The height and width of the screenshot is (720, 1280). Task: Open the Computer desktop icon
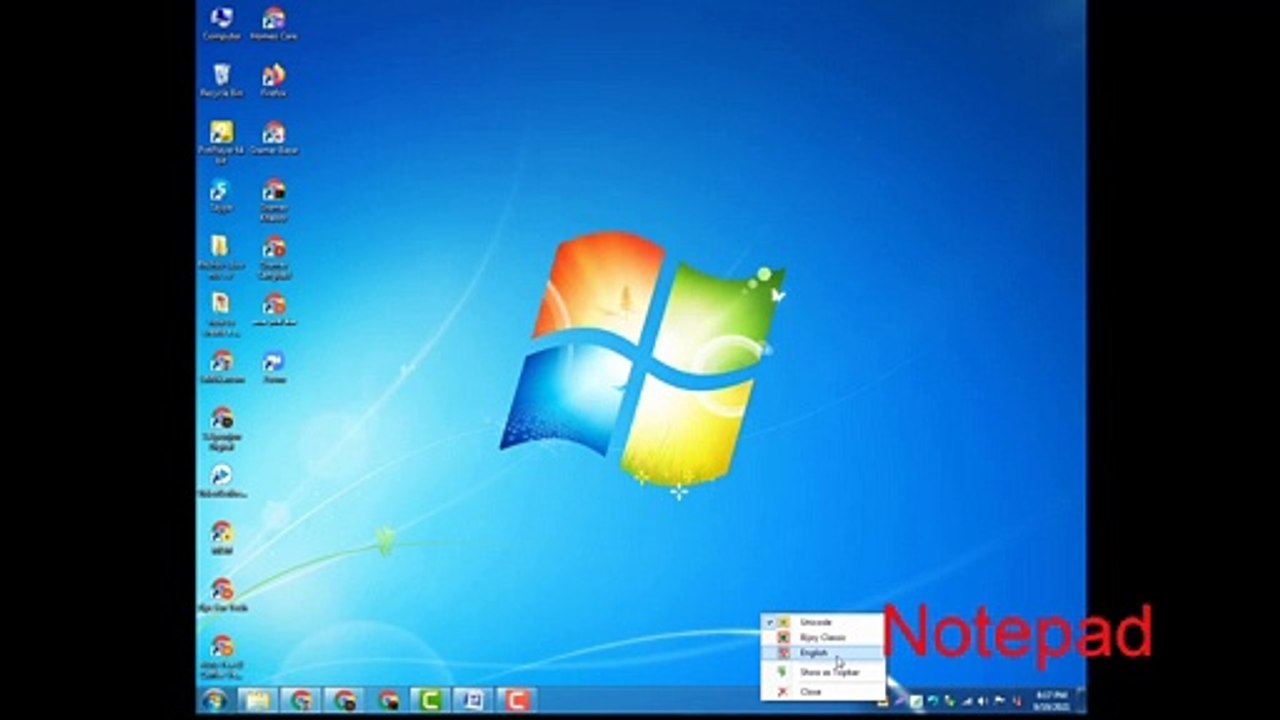[x=222, y=23]
